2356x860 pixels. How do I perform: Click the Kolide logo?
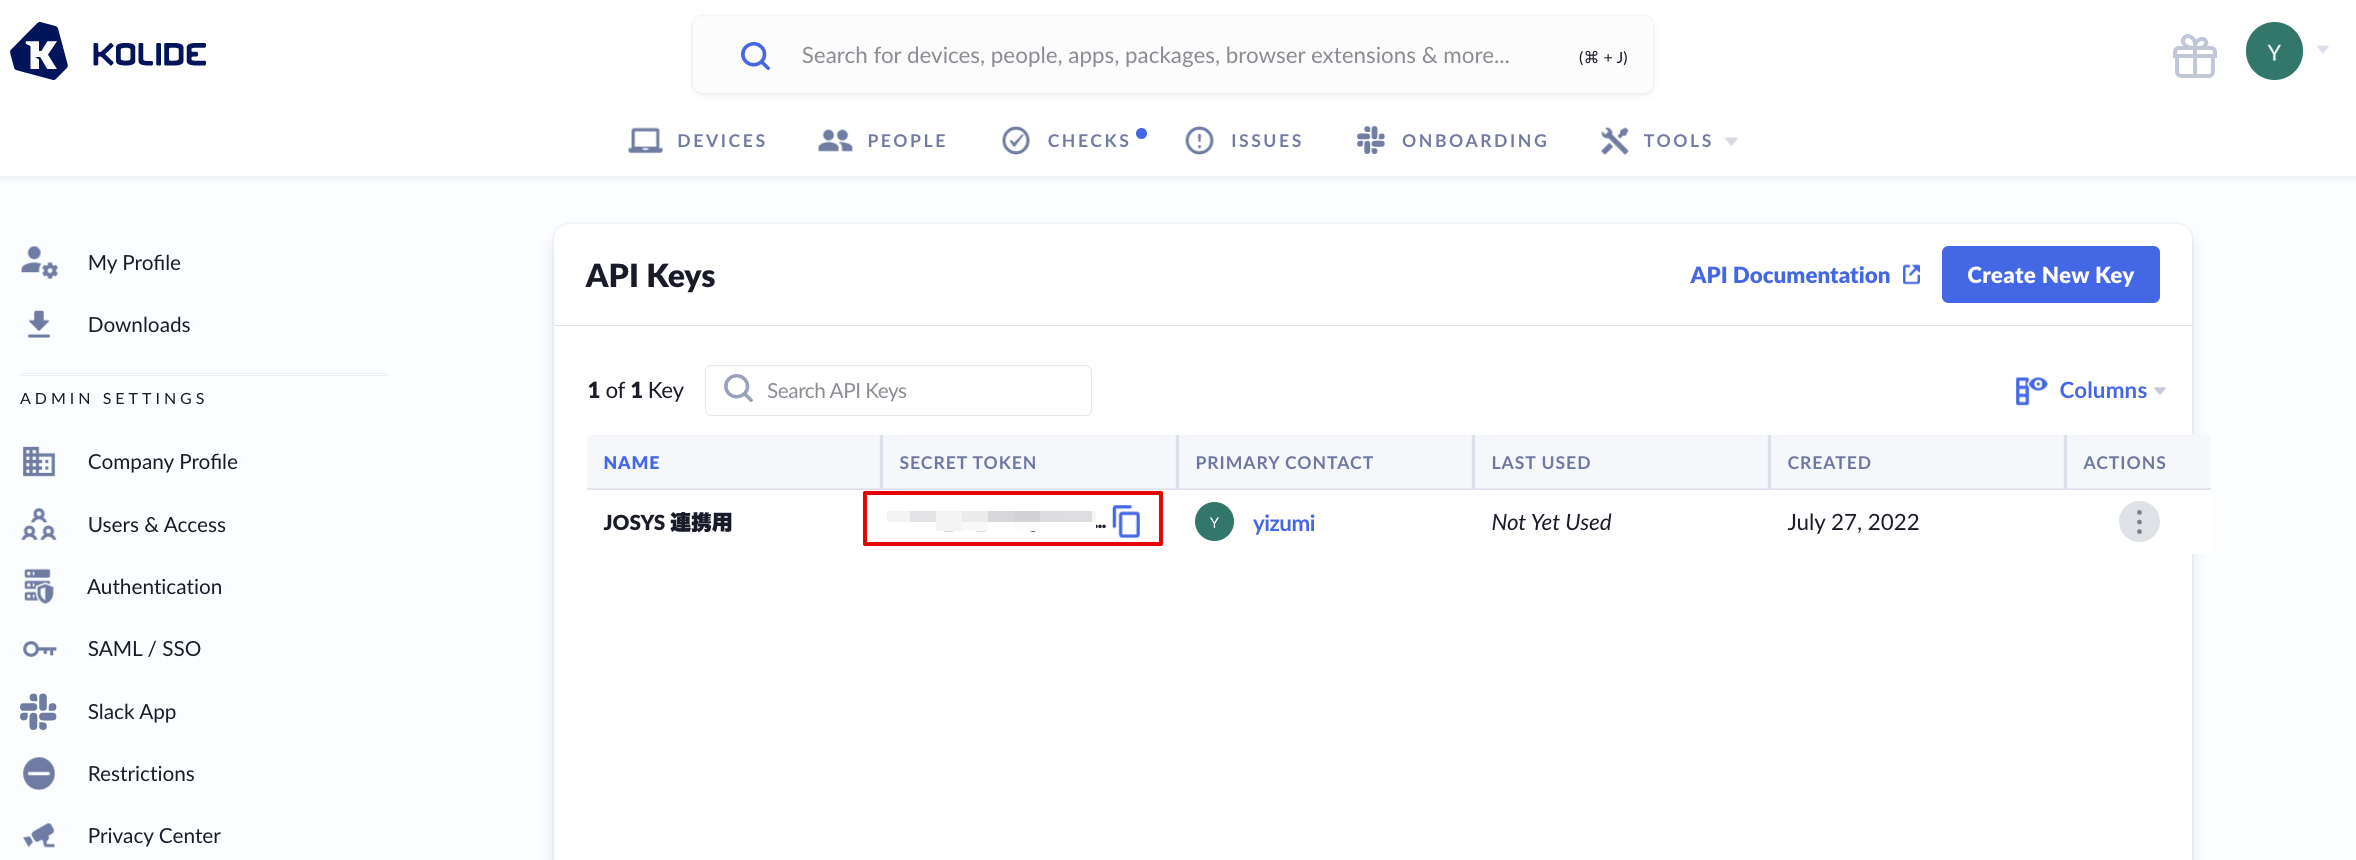coord(108,53)
